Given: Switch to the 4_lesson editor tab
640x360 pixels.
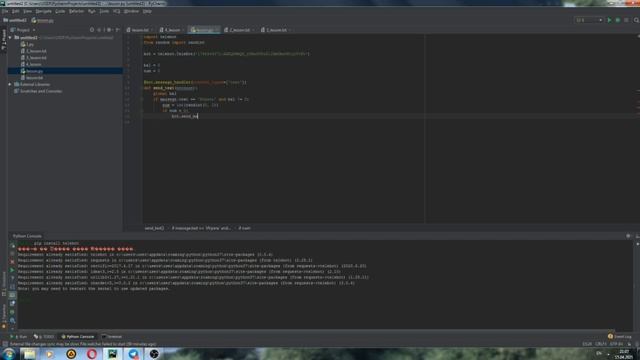Looking at the screenshot, I should (x=172, y=30).
